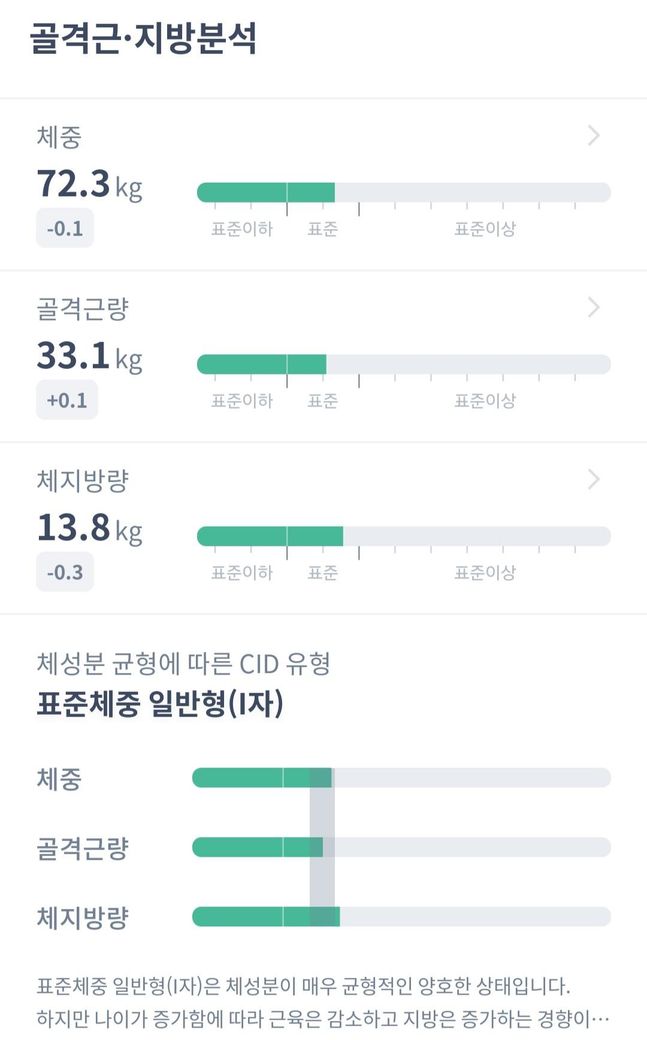Select the 체지방량 bar in CID chart

401,917
